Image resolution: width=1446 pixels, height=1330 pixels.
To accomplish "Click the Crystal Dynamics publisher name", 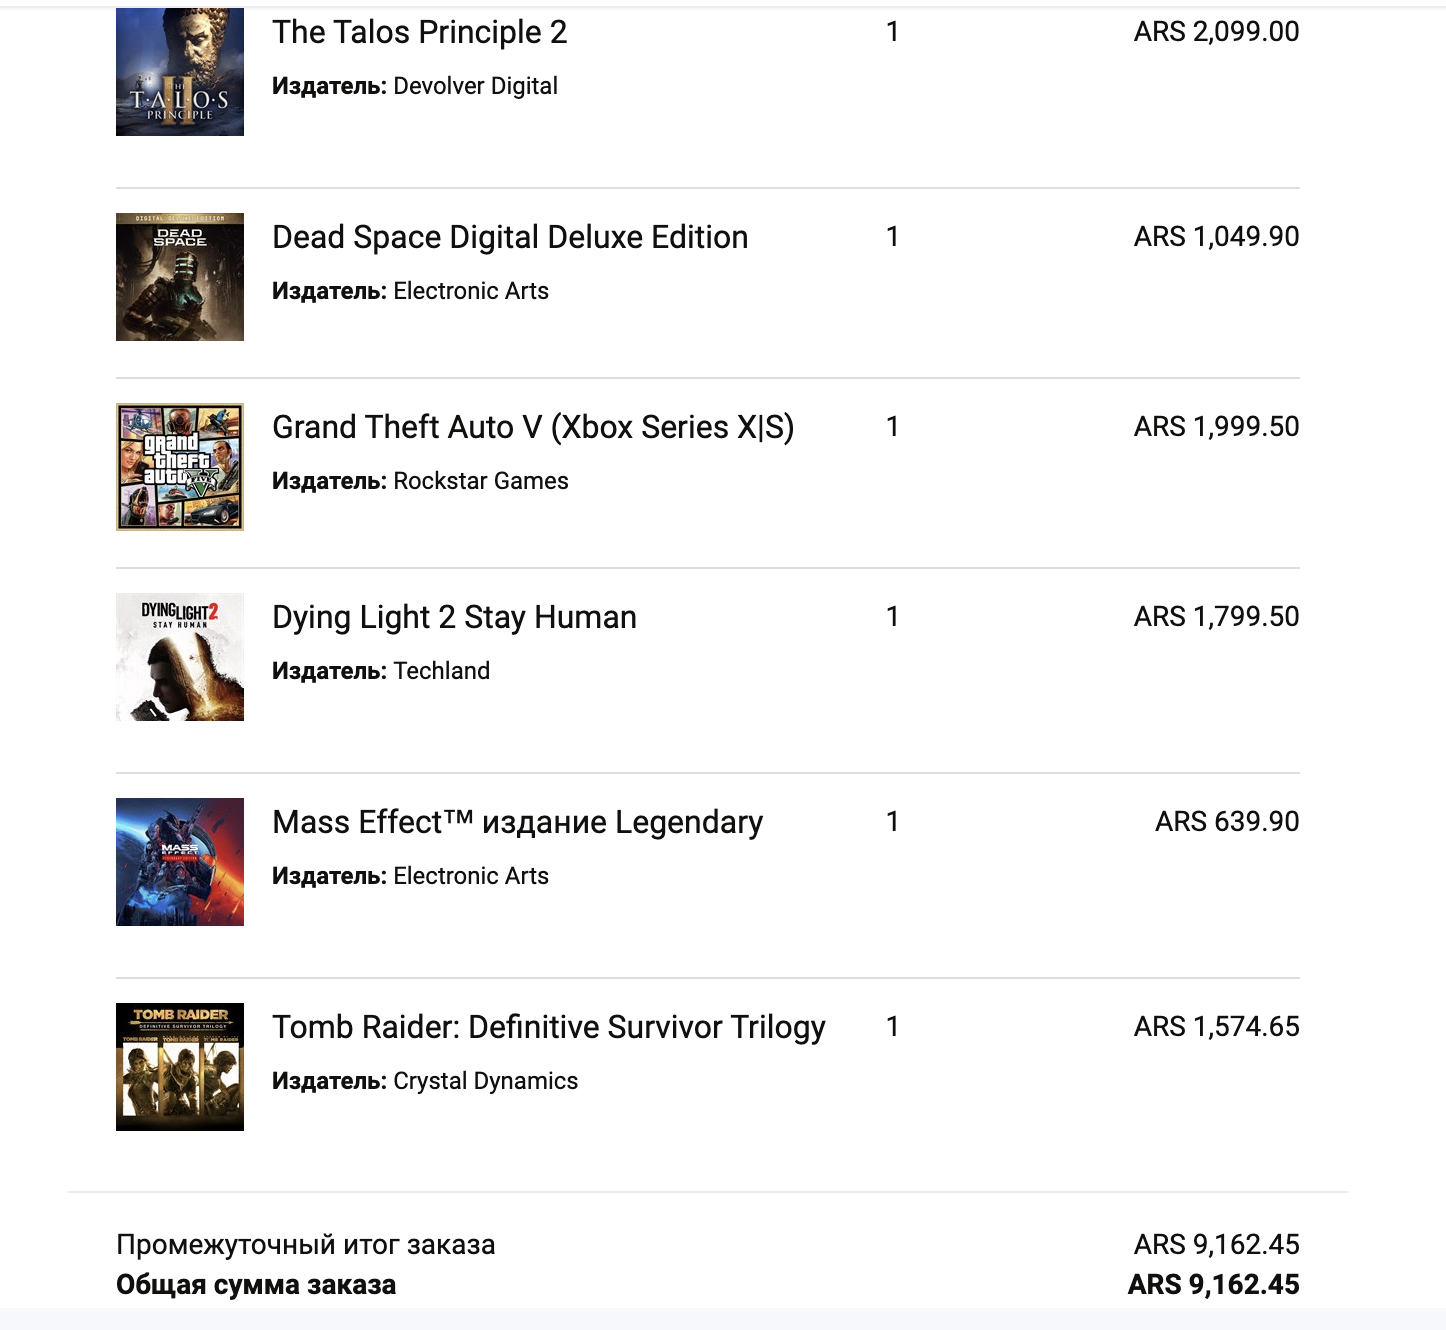I will [485, 1081].
